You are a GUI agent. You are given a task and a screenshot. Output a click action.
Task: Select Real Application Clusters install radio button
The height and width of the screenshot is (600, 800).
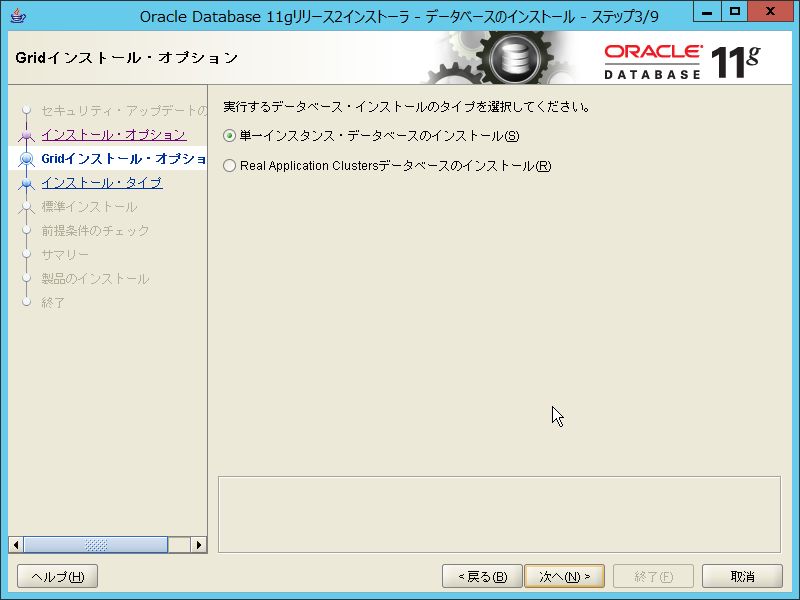230,166
